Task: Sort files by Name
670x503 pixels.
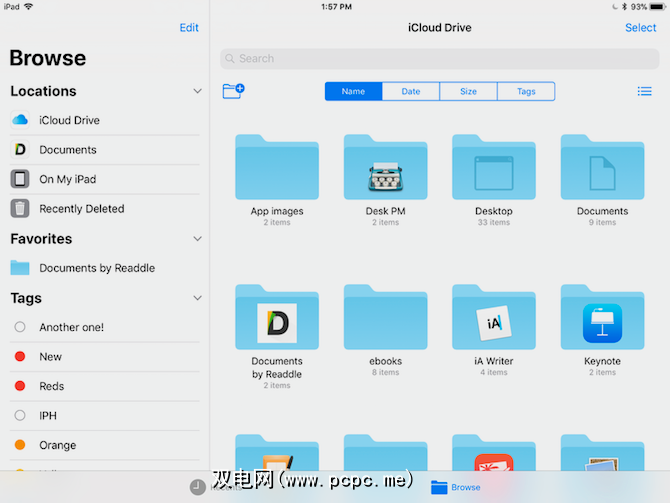Action: click(353, 91)
